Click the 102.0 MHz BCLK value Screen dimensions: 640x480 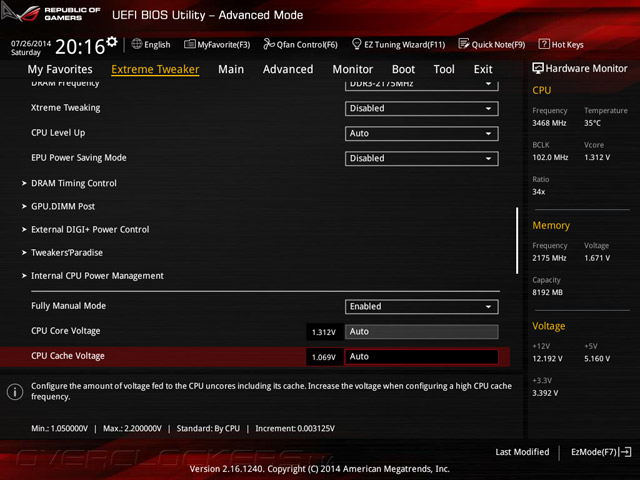coord(550,157)
